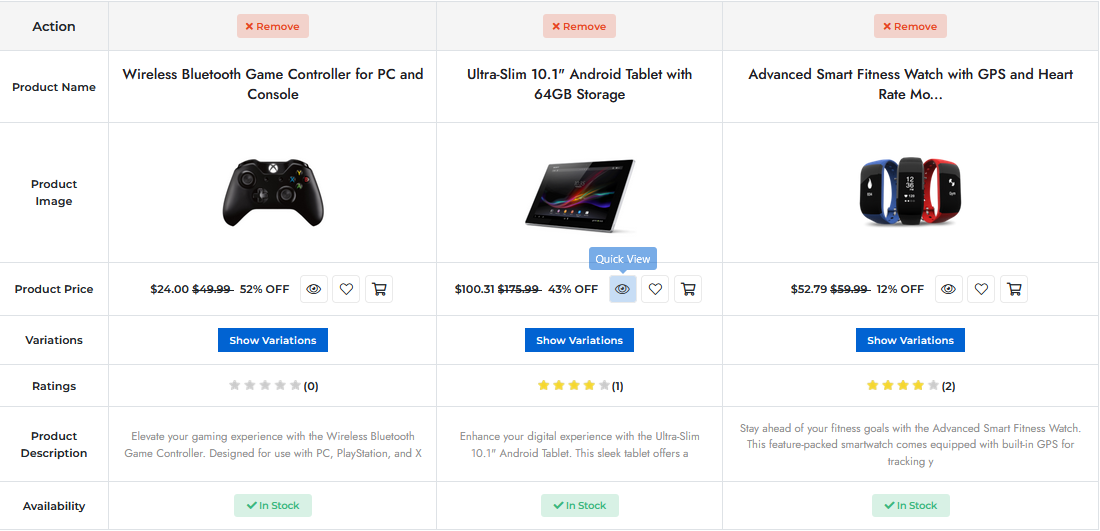This screenshot has width=1100, height=531.
Task: Click the tablet Quick View eye icon
Action: (622, 289)
